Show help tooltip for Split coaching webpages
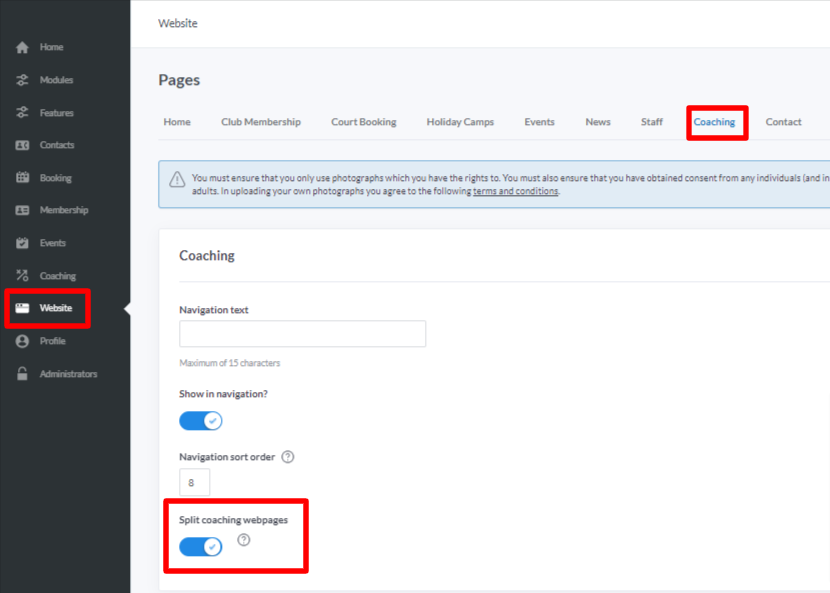 [x=244, y=541]
